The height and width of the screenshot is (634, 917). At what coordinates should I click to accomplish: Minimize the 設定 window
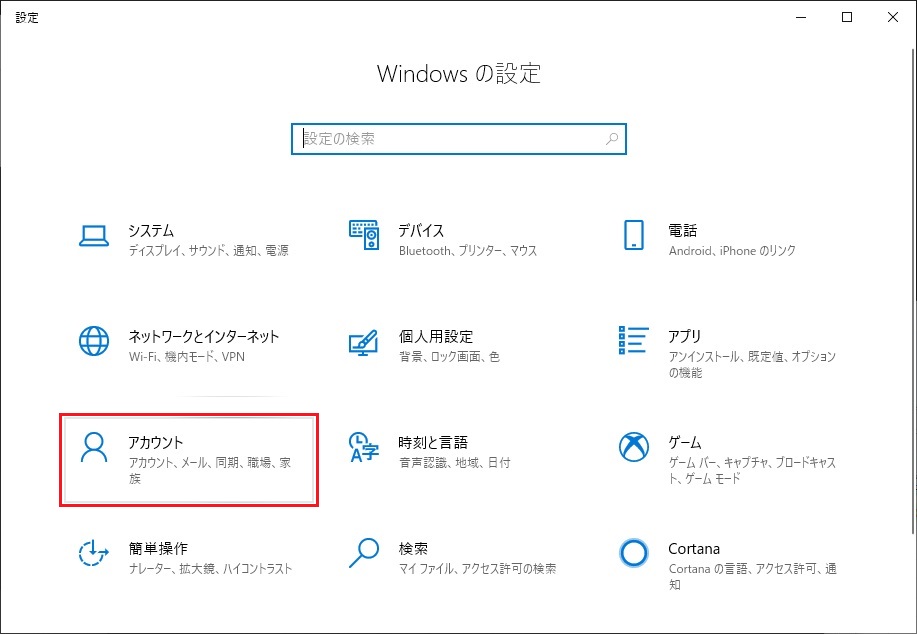(801, 18)
